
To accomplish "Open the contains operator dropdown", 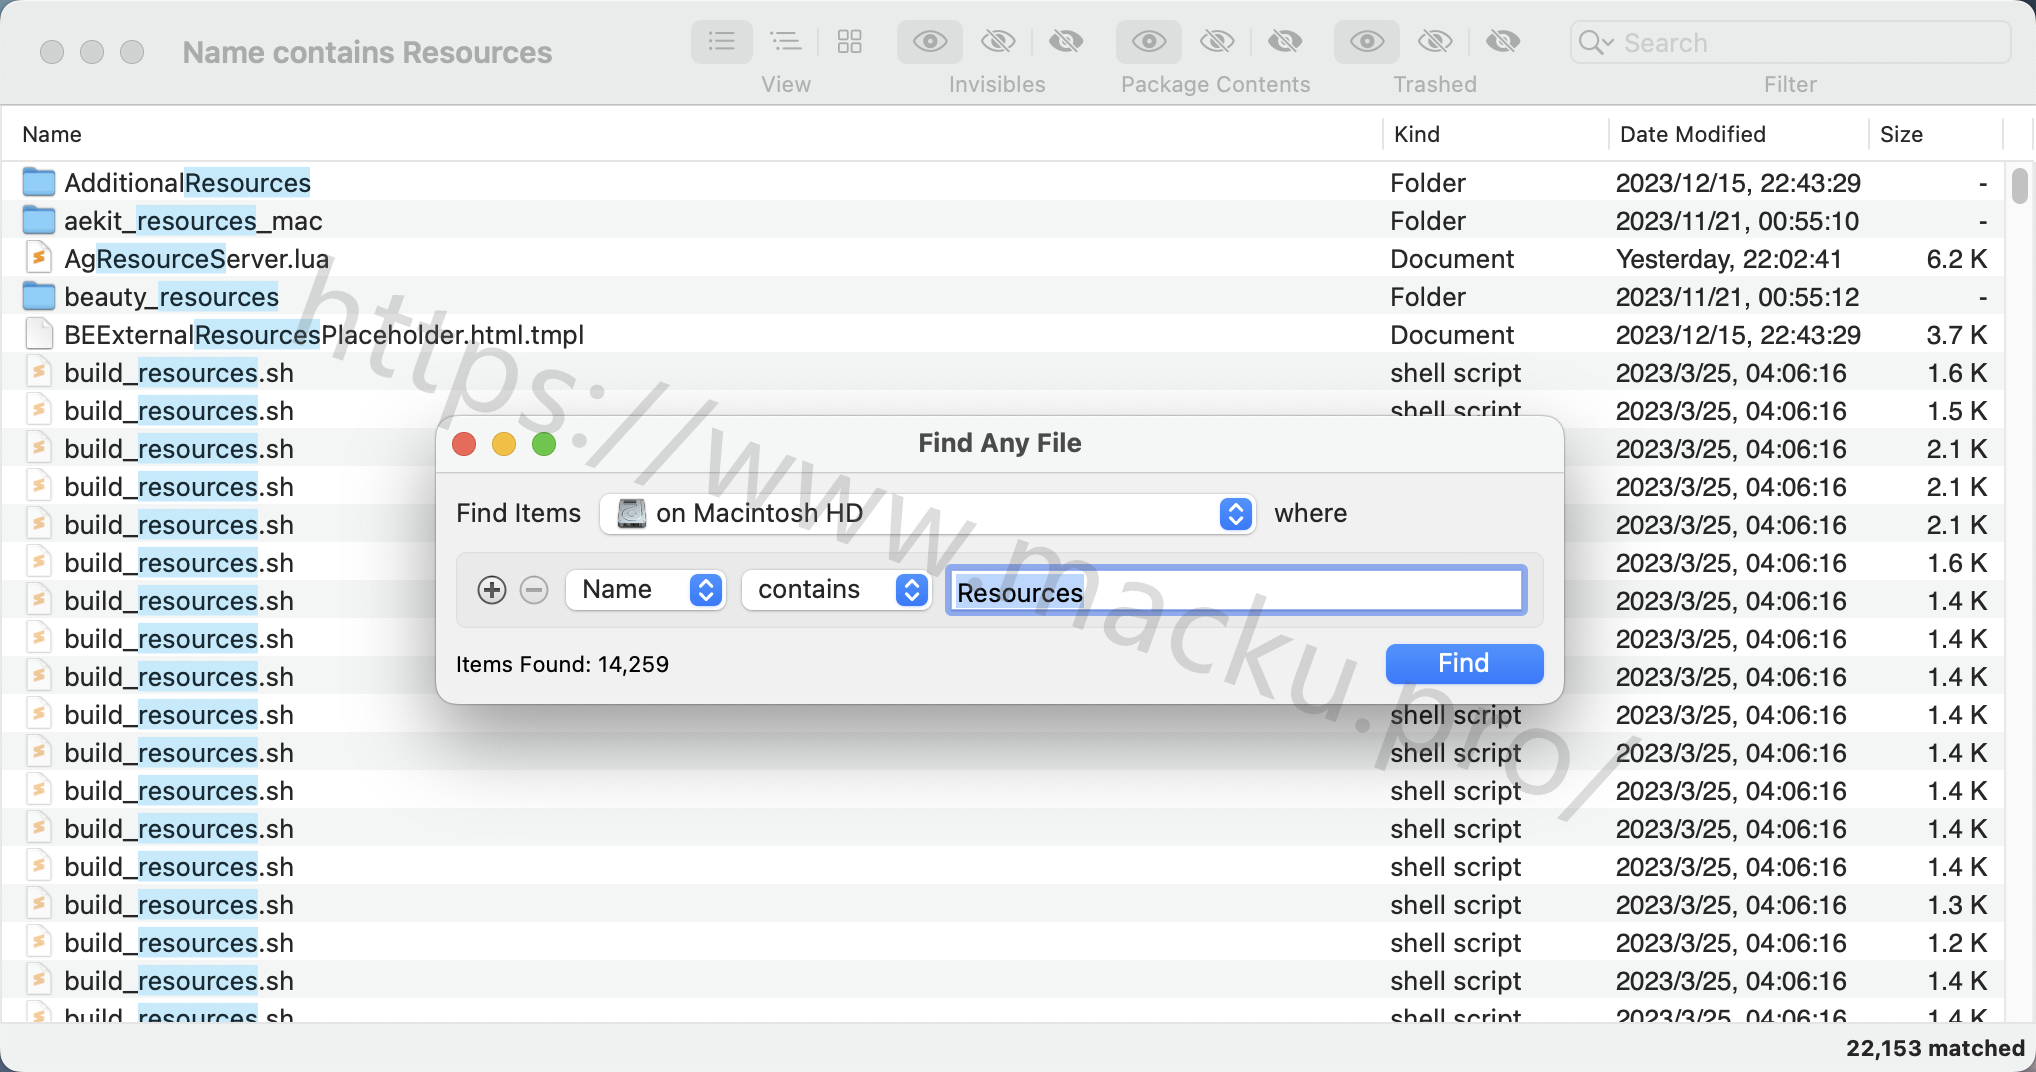I will click(835, 590).
